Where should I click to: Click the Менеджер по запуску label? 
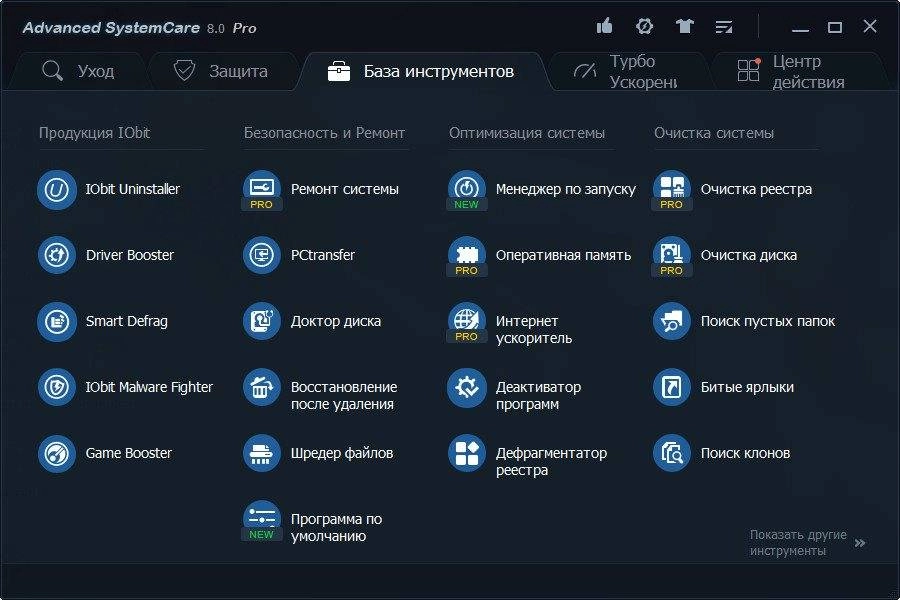[566, 189]
